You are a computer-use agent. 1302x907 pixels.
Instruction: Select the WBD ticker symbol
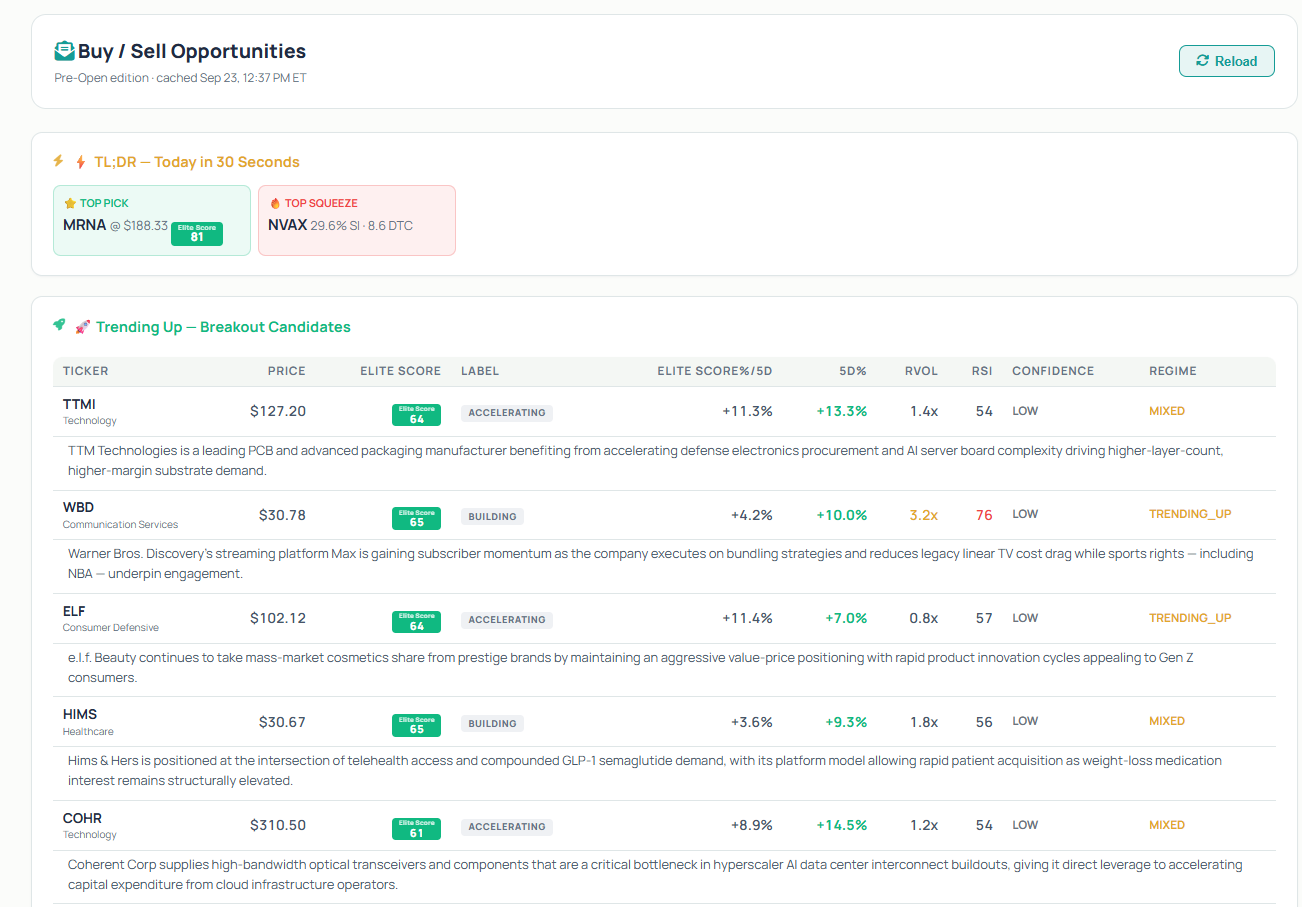point(78,507)
